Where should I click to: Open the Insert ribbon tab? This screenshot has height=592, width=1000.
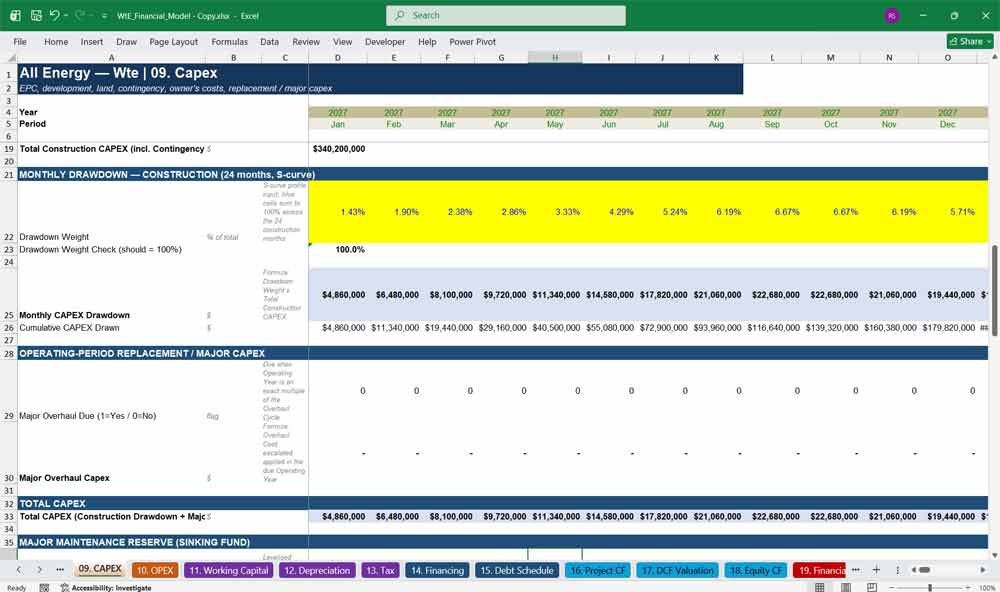[92, 41]
